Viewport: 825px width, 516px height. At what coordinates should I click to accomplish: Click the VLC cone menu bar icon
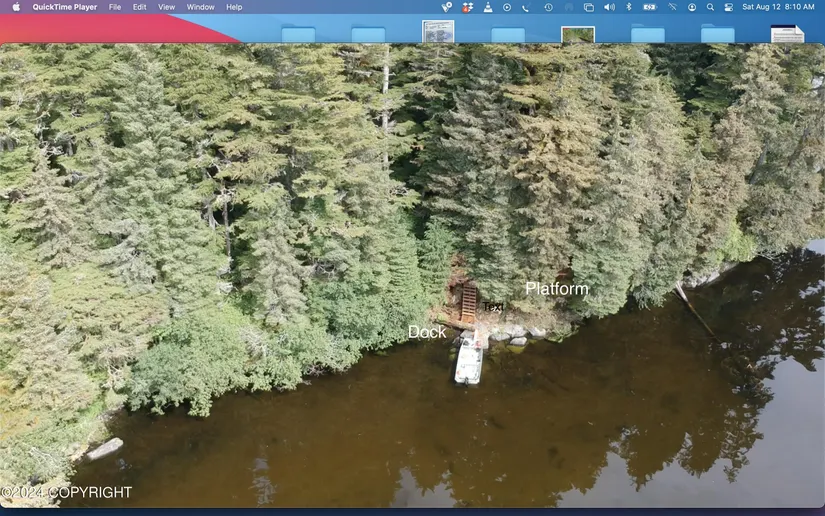point(487,7)
